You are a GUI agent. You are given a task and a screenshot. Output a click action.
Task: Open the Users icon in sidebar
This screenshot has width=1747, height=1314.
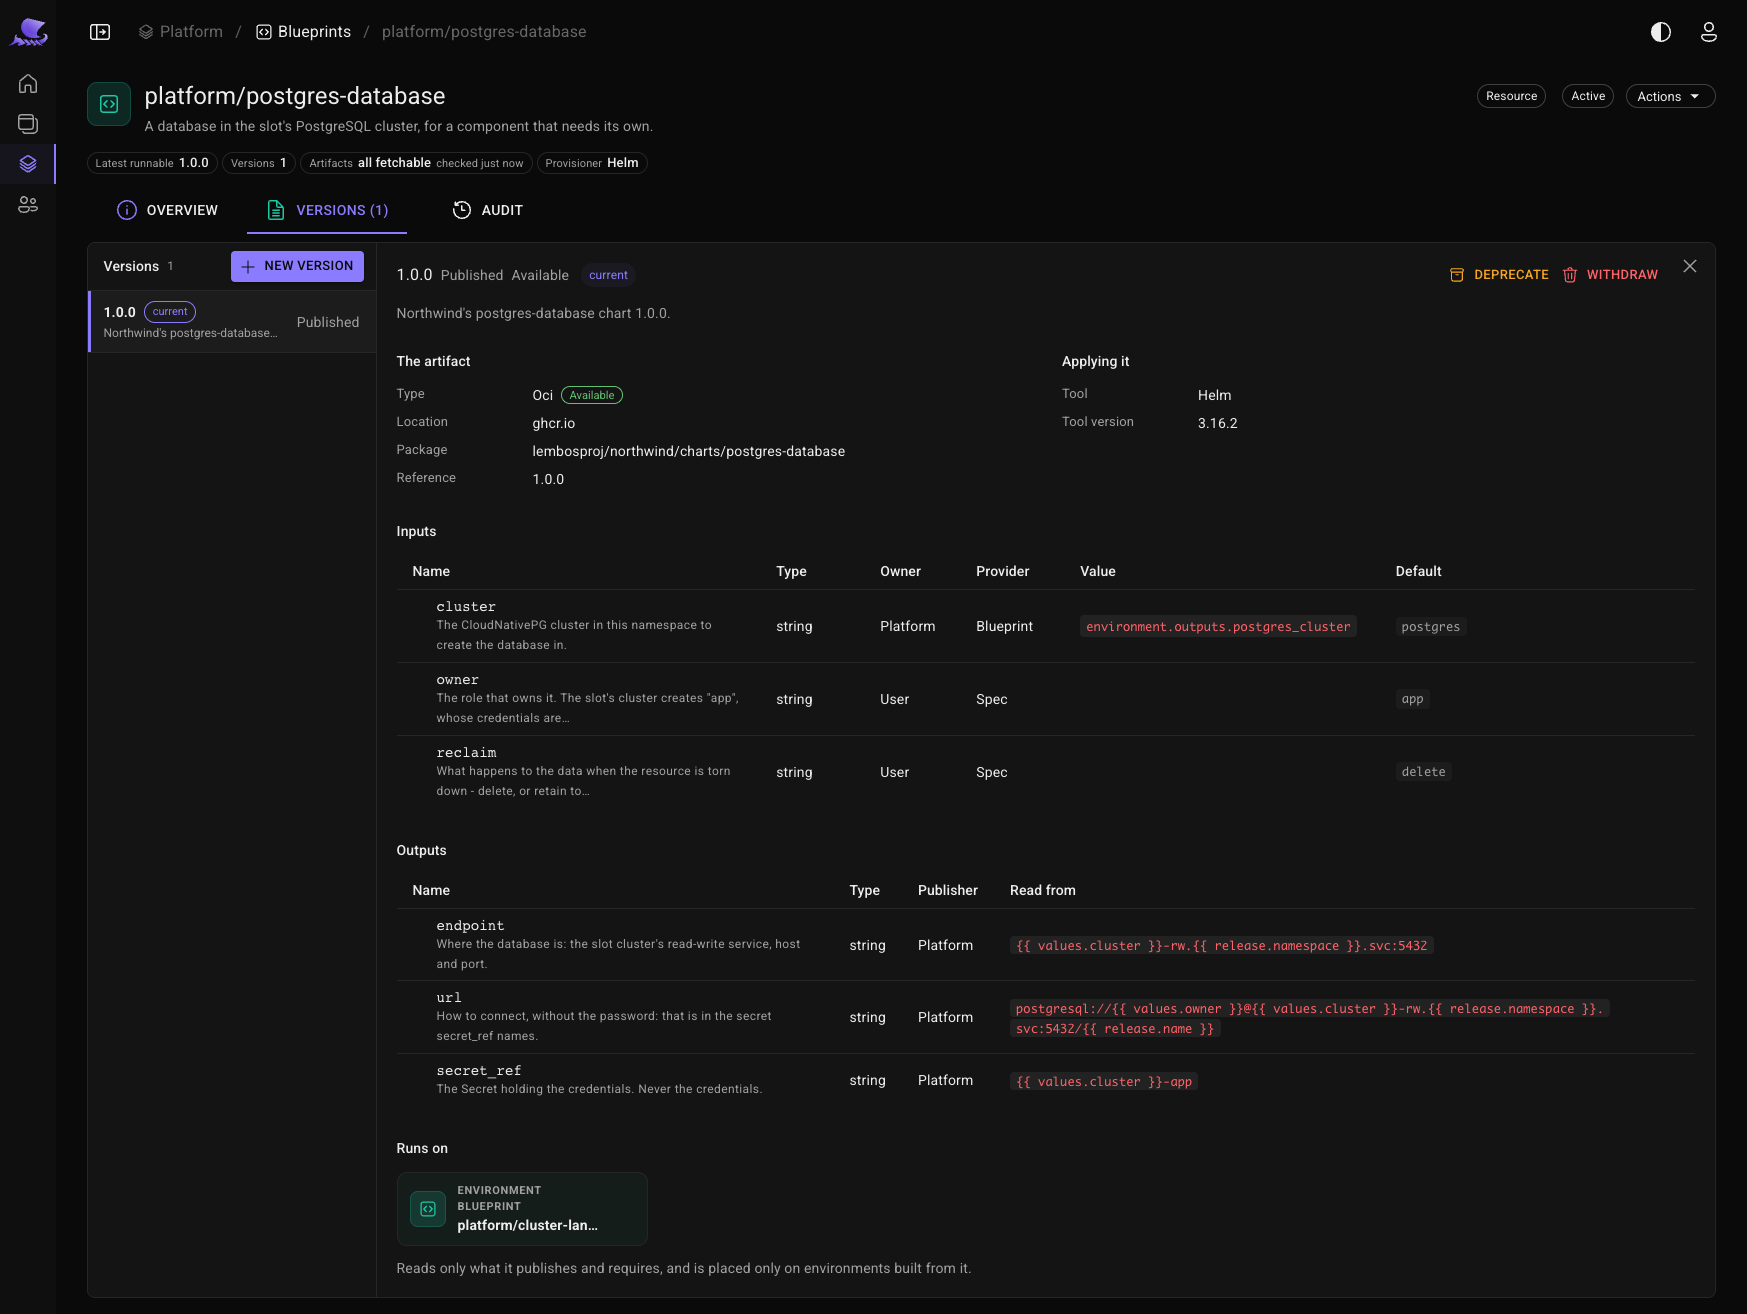(28, 205)
